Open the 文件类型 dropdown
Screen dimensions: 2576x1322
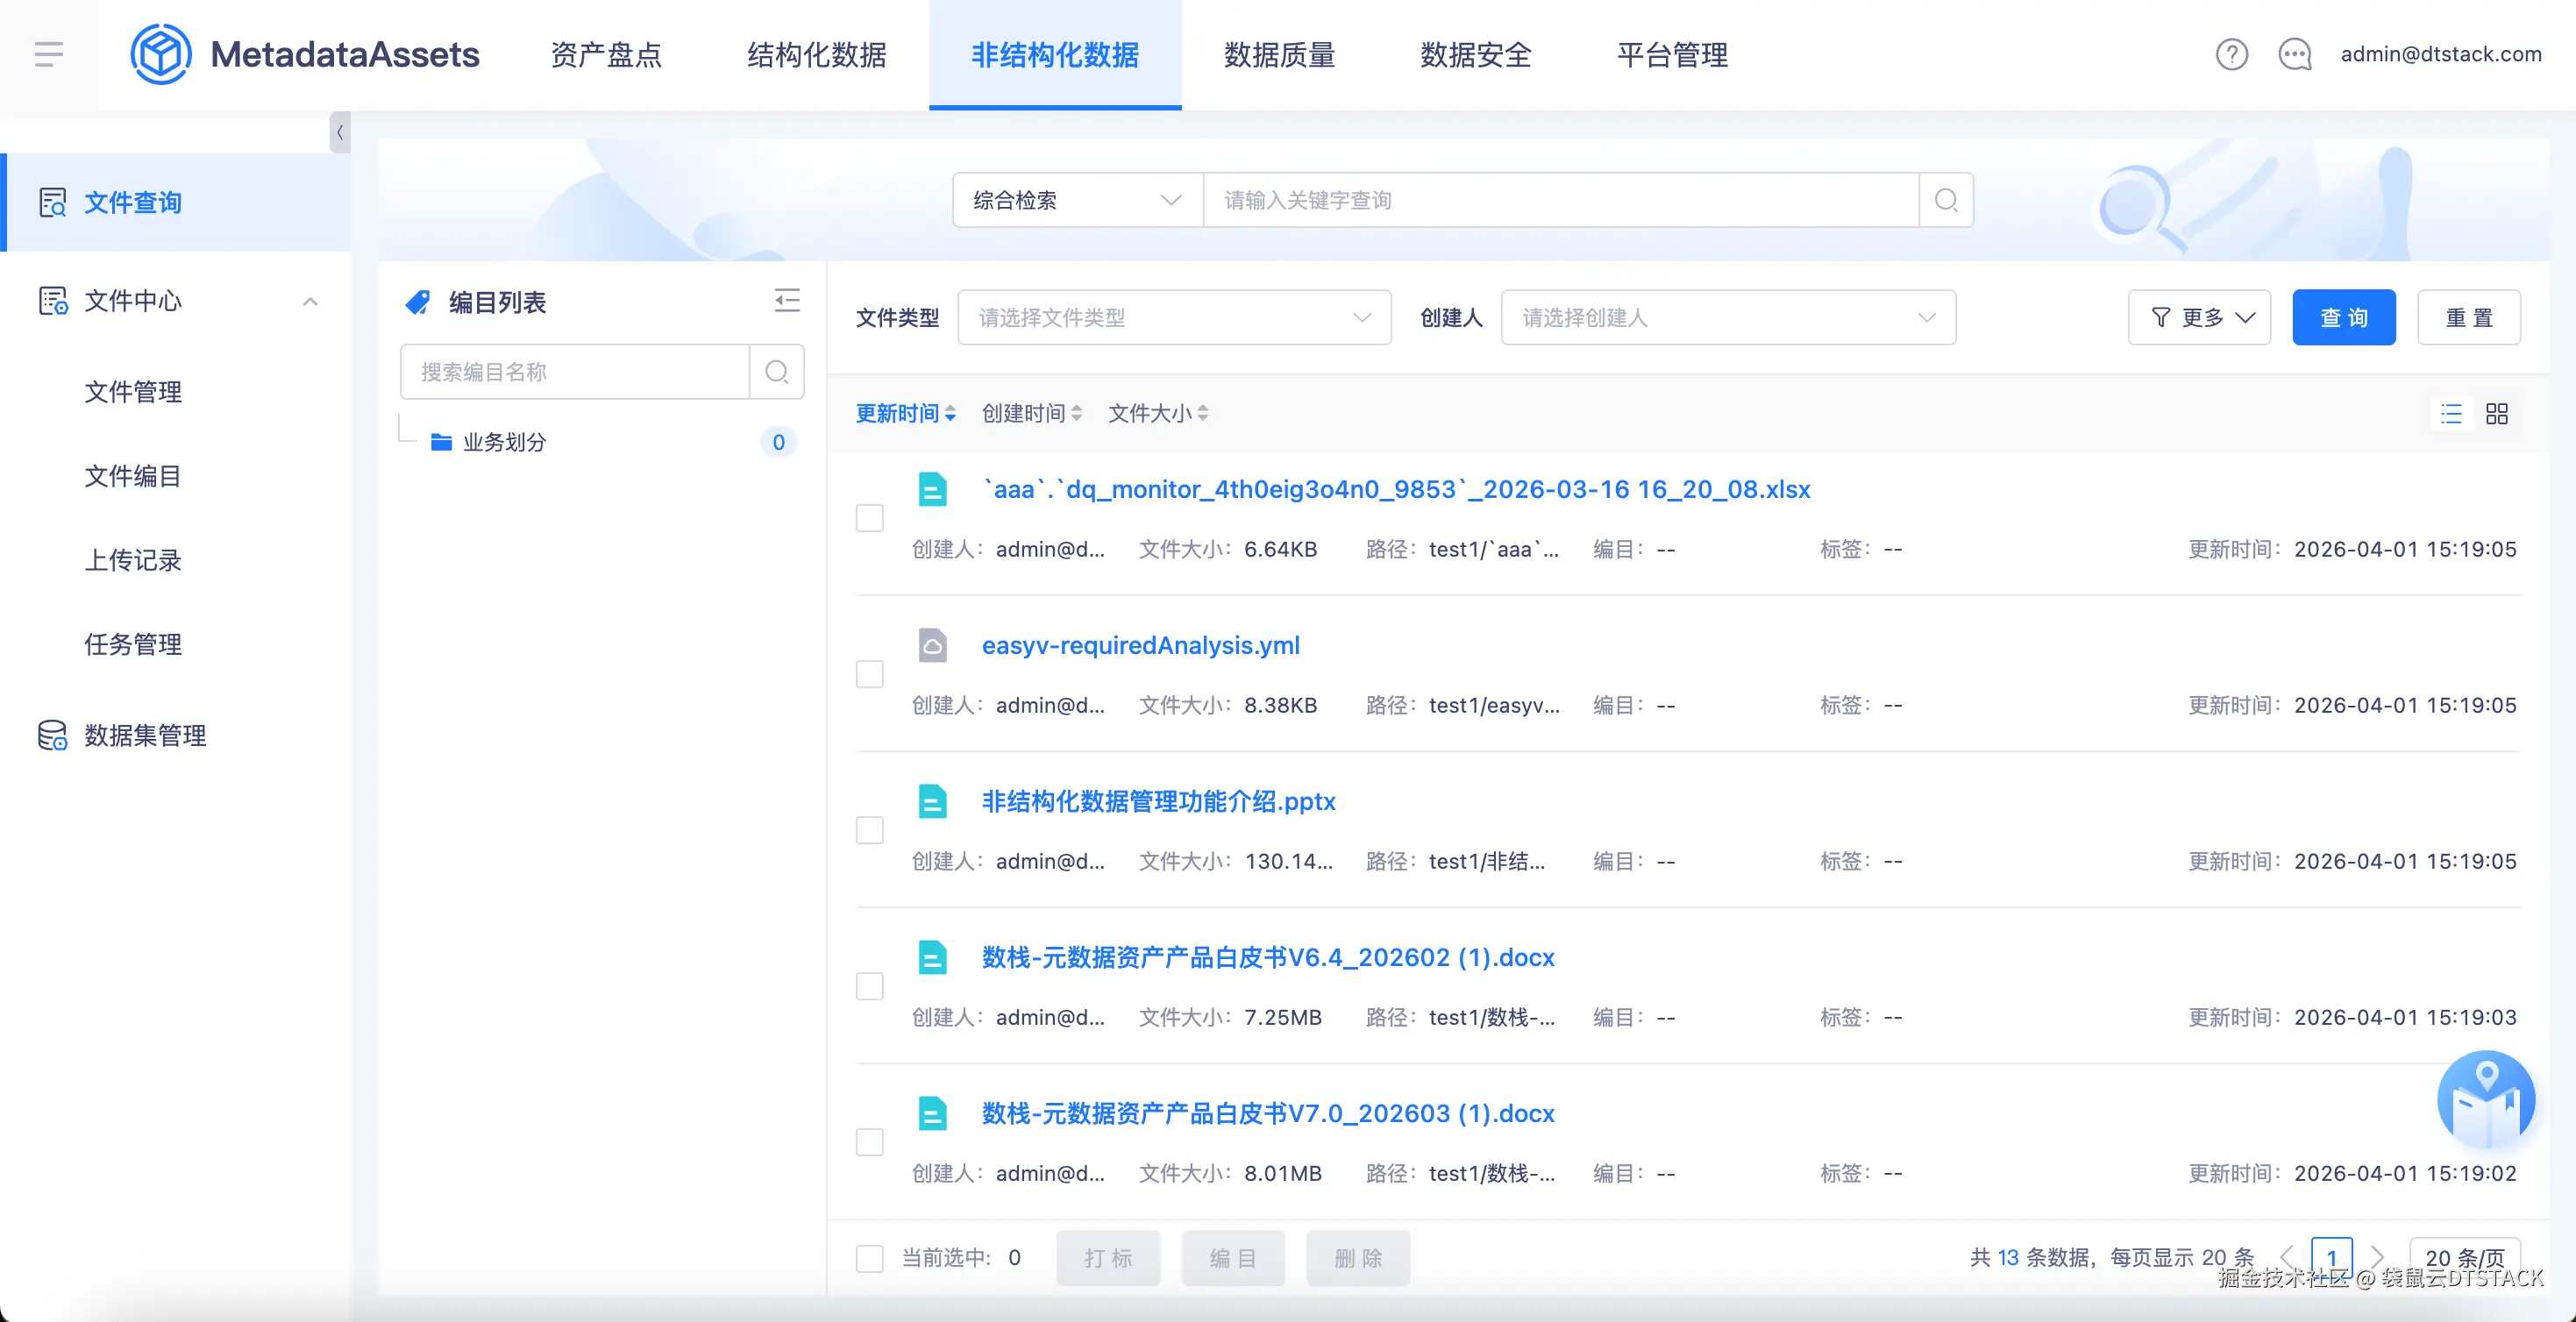click(x=1174, y=318)
